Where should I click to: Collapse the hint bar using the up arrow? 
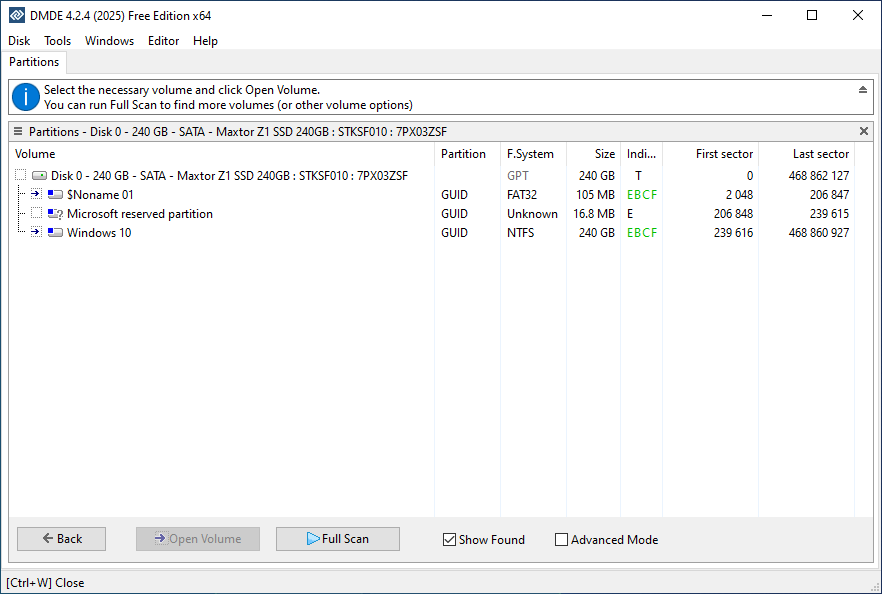tap(863, 90)
